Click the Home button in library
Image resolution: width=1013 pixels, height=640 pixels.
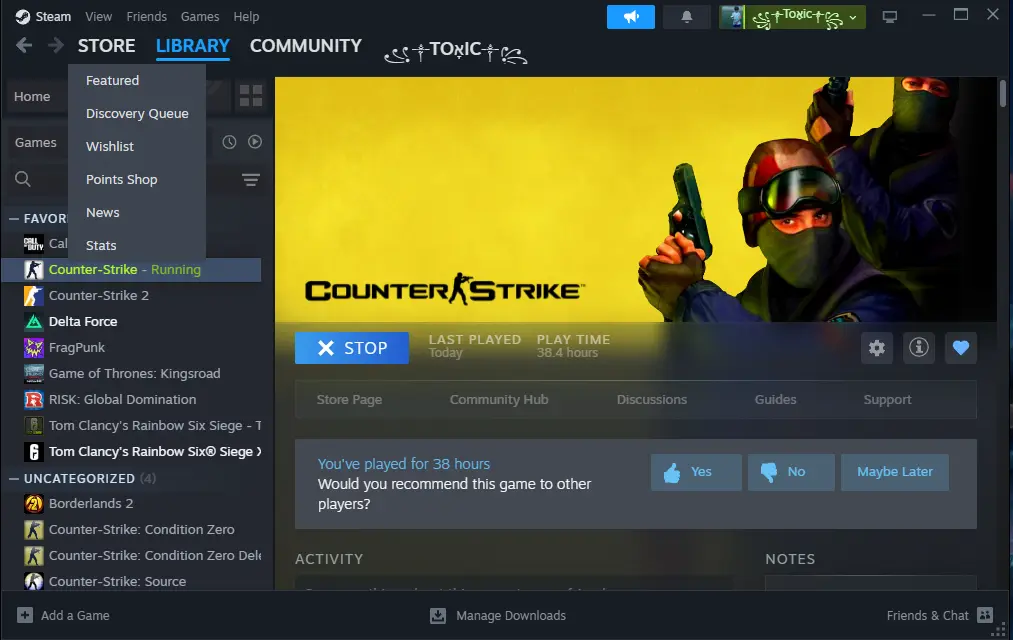click(x=32, y=97)
